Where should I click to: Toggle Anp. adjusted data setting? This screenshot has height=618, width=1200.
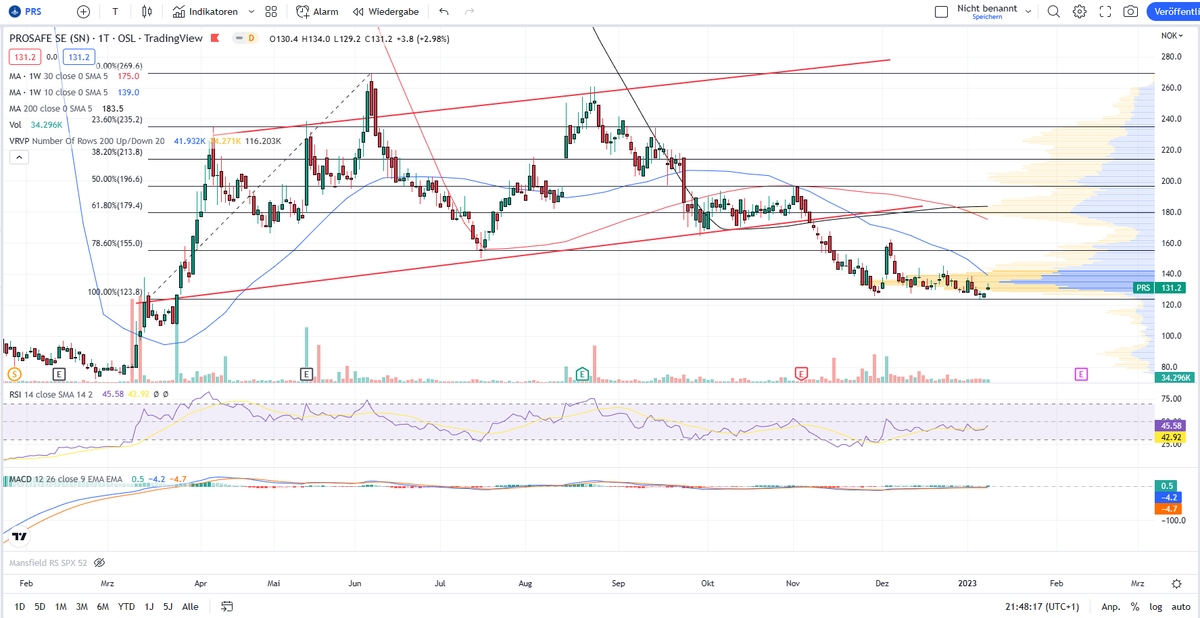coord(1111,606)
